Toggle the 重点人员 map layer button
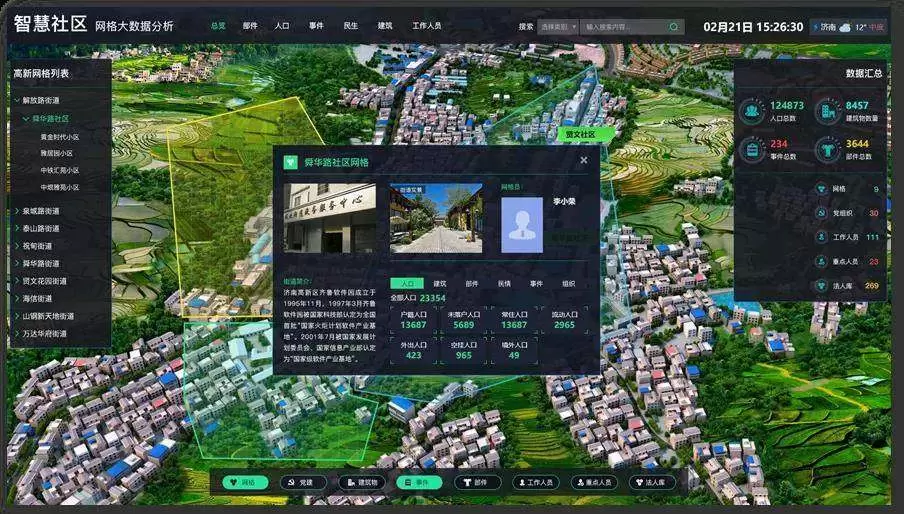 click(594, 482)
